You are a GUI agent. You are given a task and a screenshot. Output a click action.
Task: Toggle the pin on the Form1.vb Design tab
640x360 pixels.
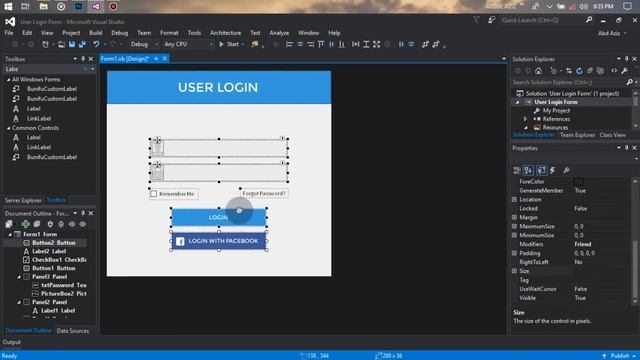click(x=156, y=59)
